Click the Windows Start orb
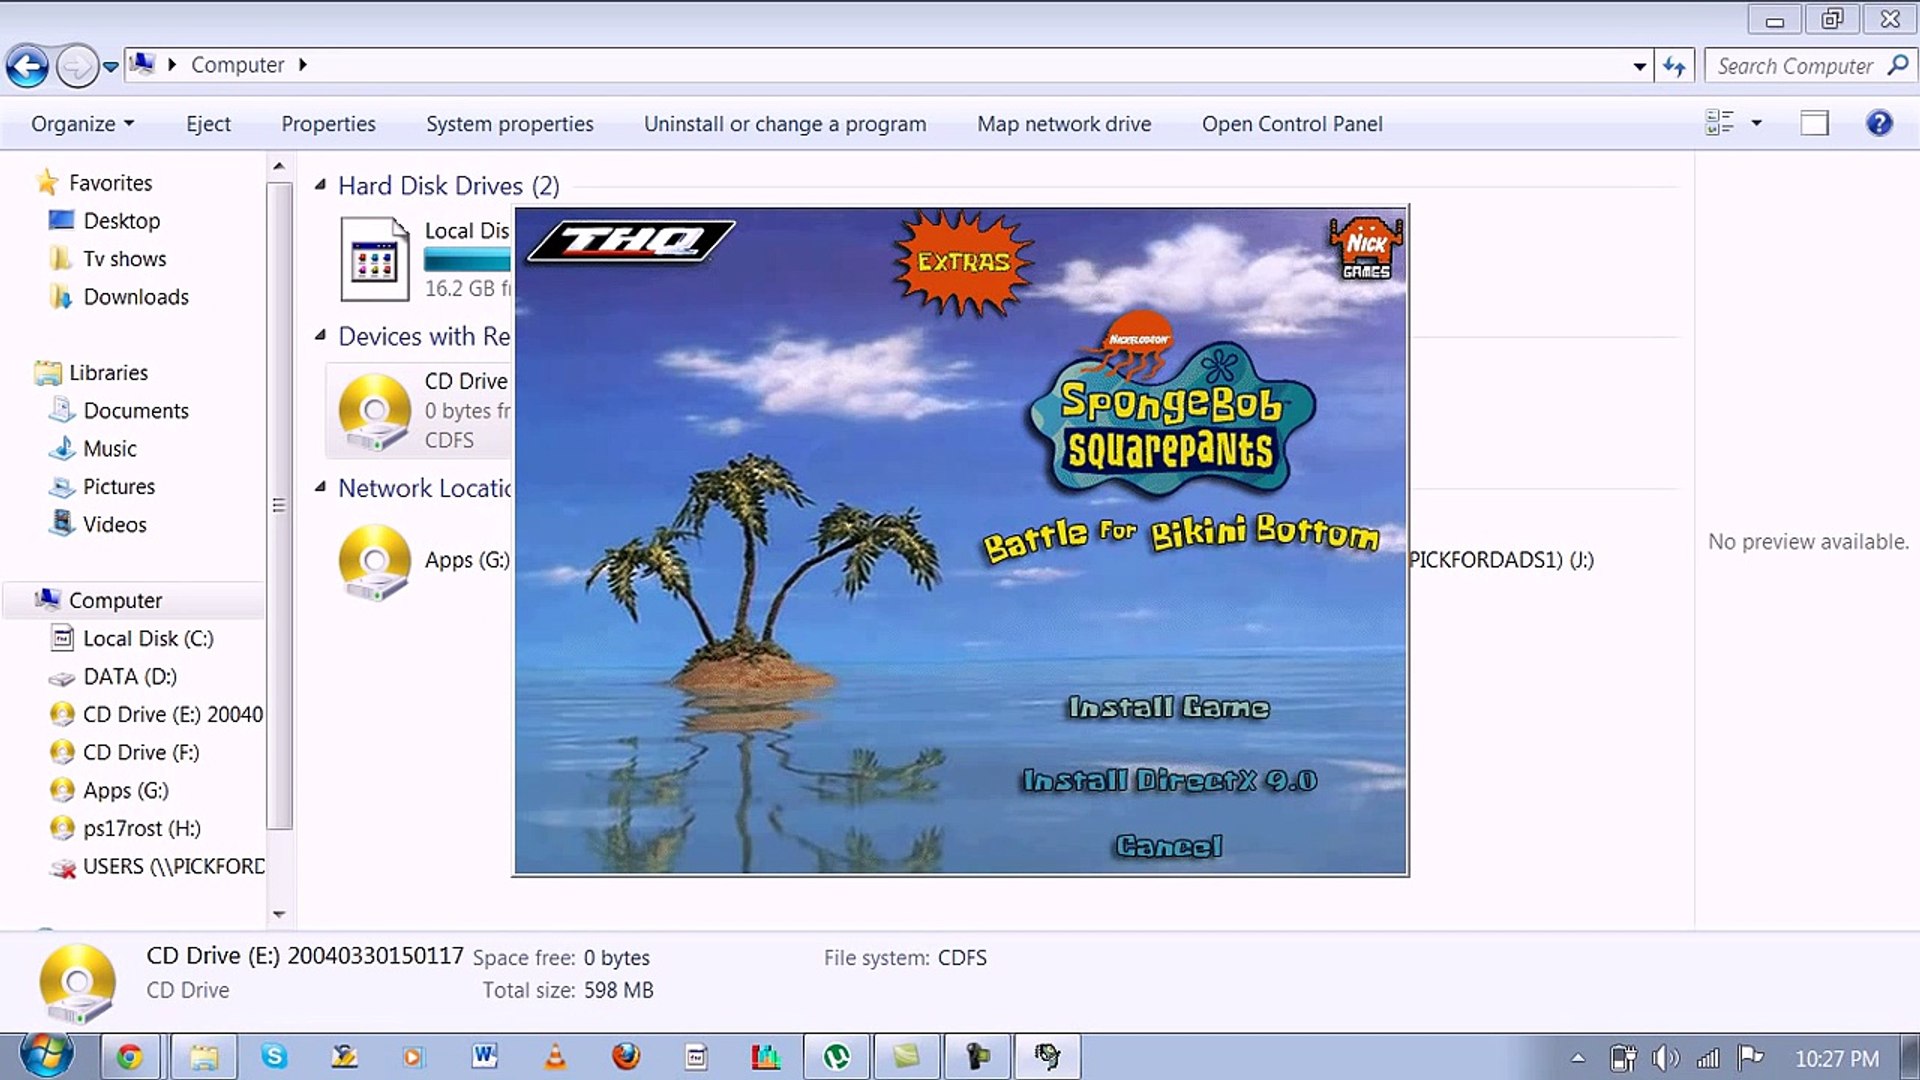This screenshot has height=1080, width=1920. [x=45, y=1055]
